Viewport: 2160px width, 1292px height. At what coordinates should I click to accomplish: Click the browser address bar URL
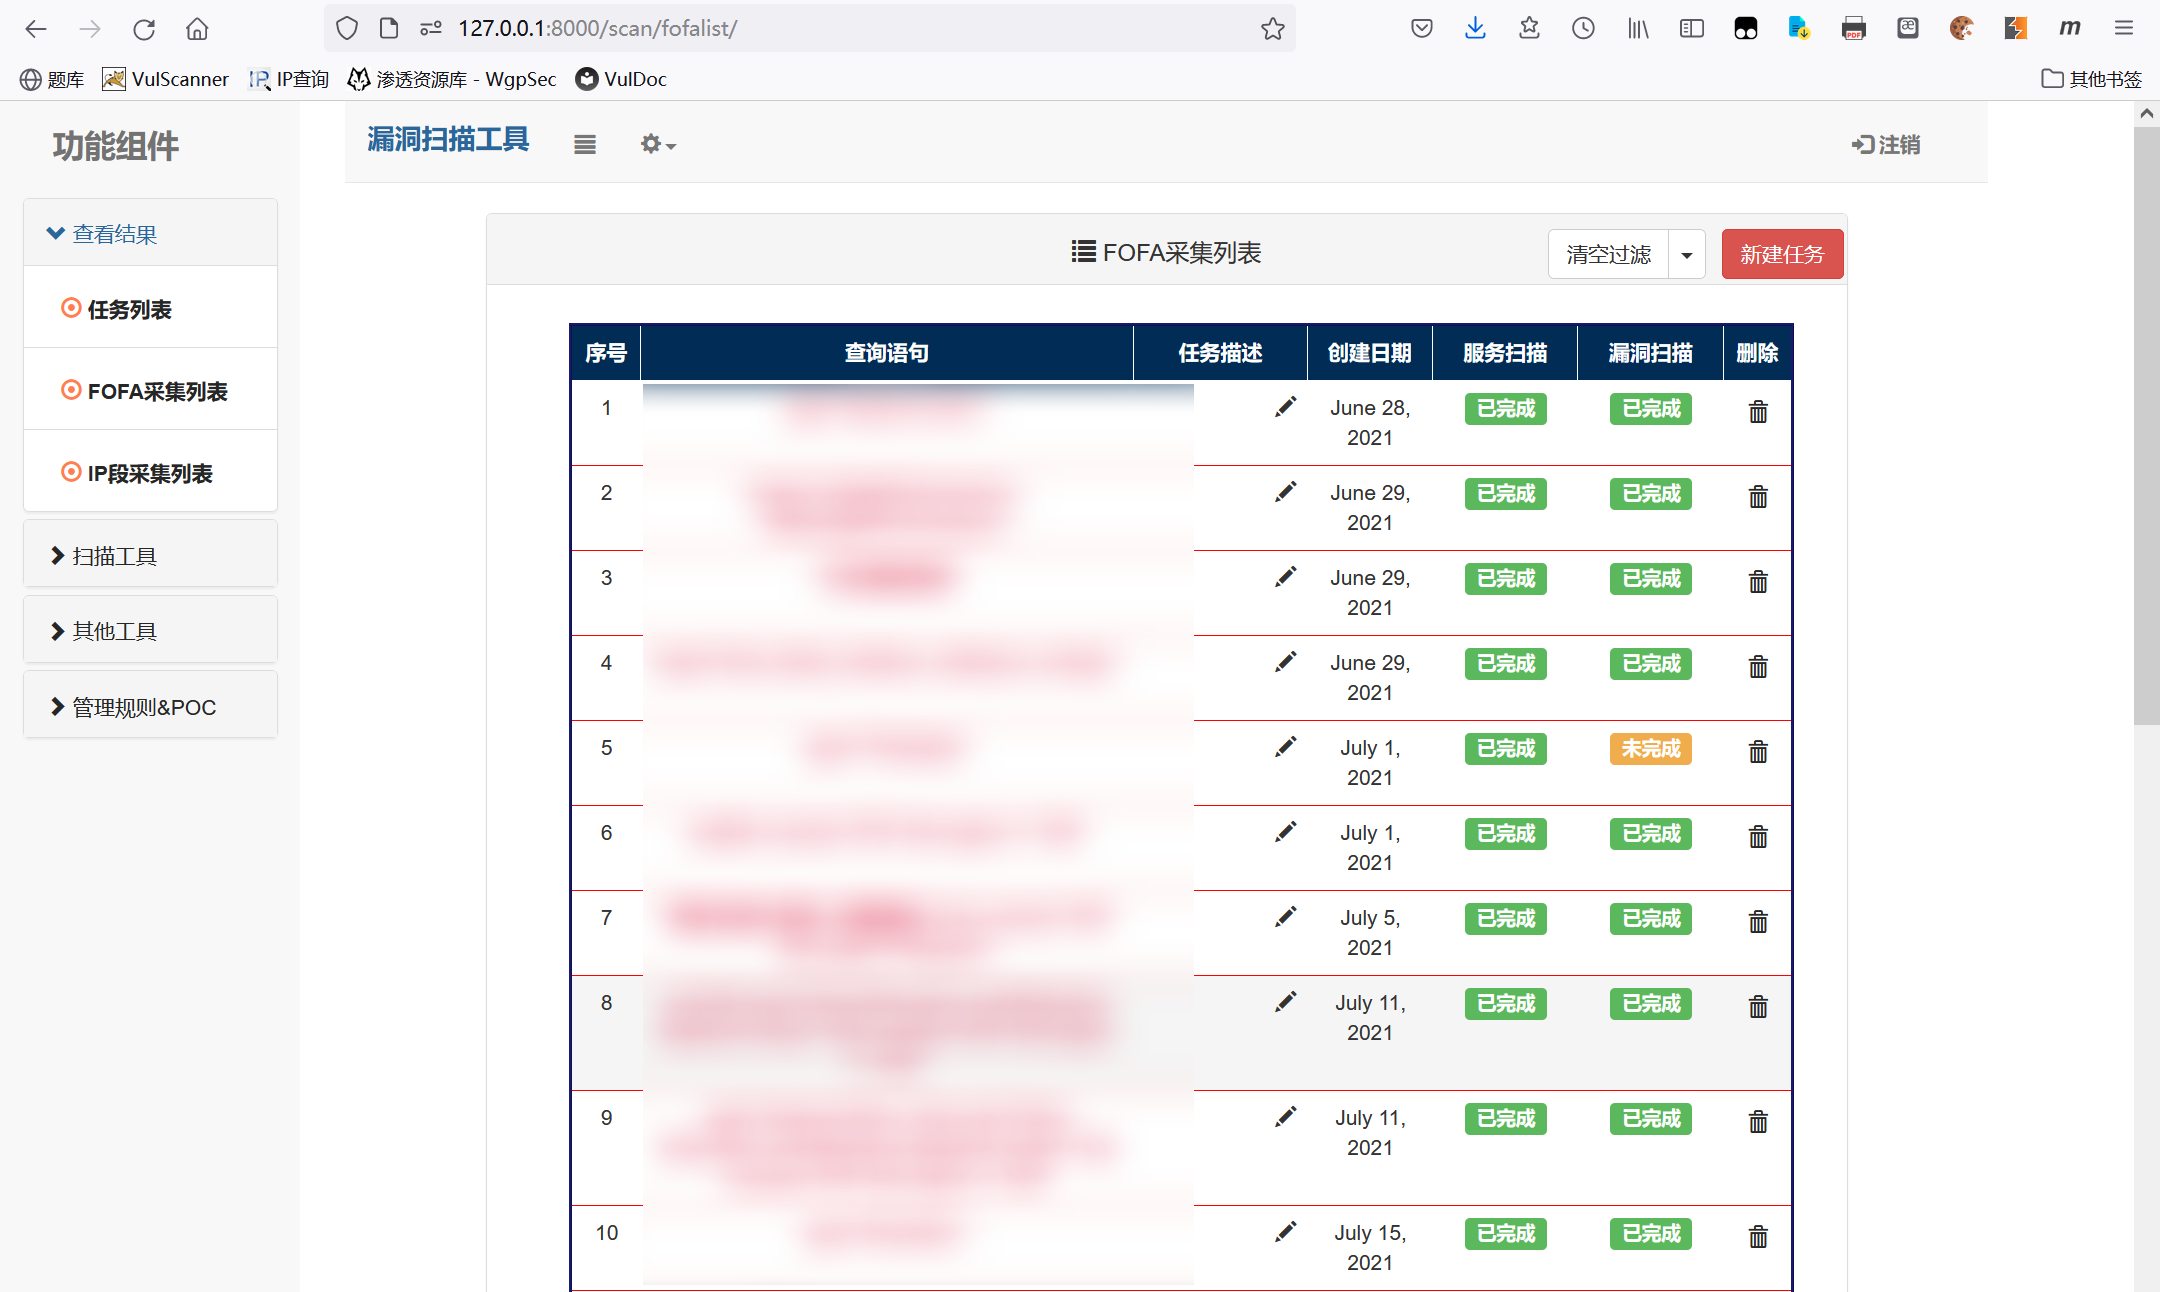pyautogui.click(x=597, y=28)
